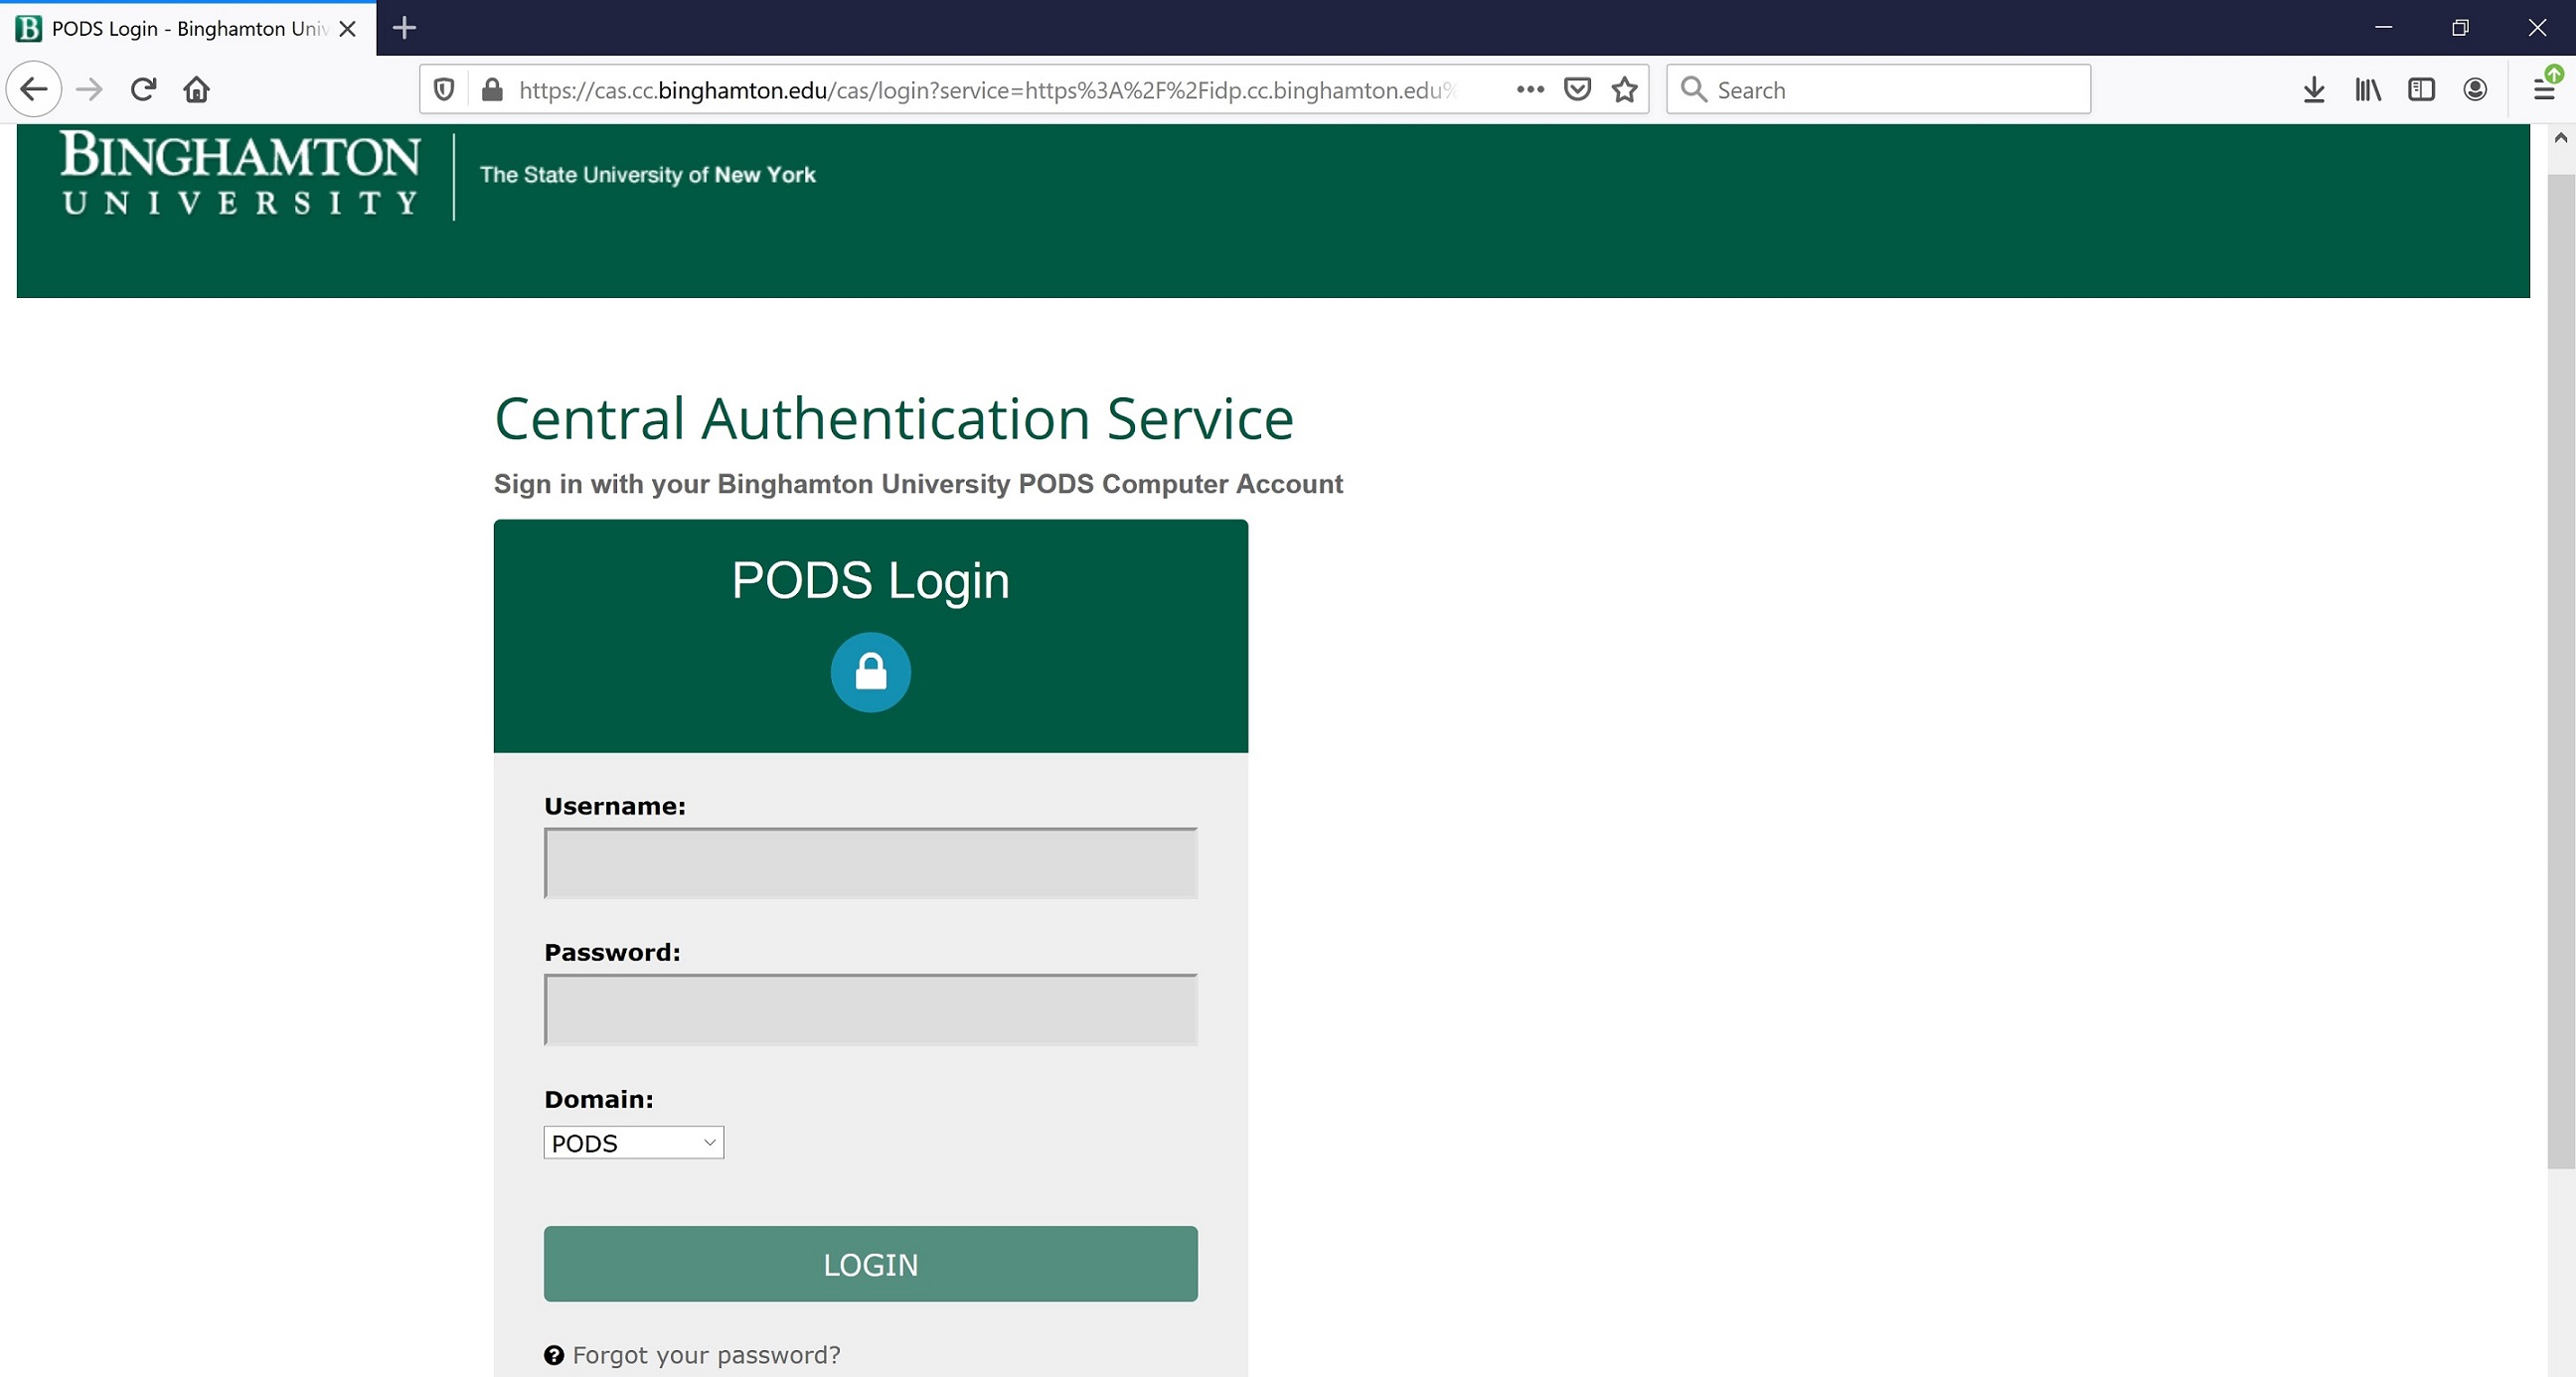Go to the browser home page
The height and width of the screenshot is (1377, 2576).
coord(196,90)
